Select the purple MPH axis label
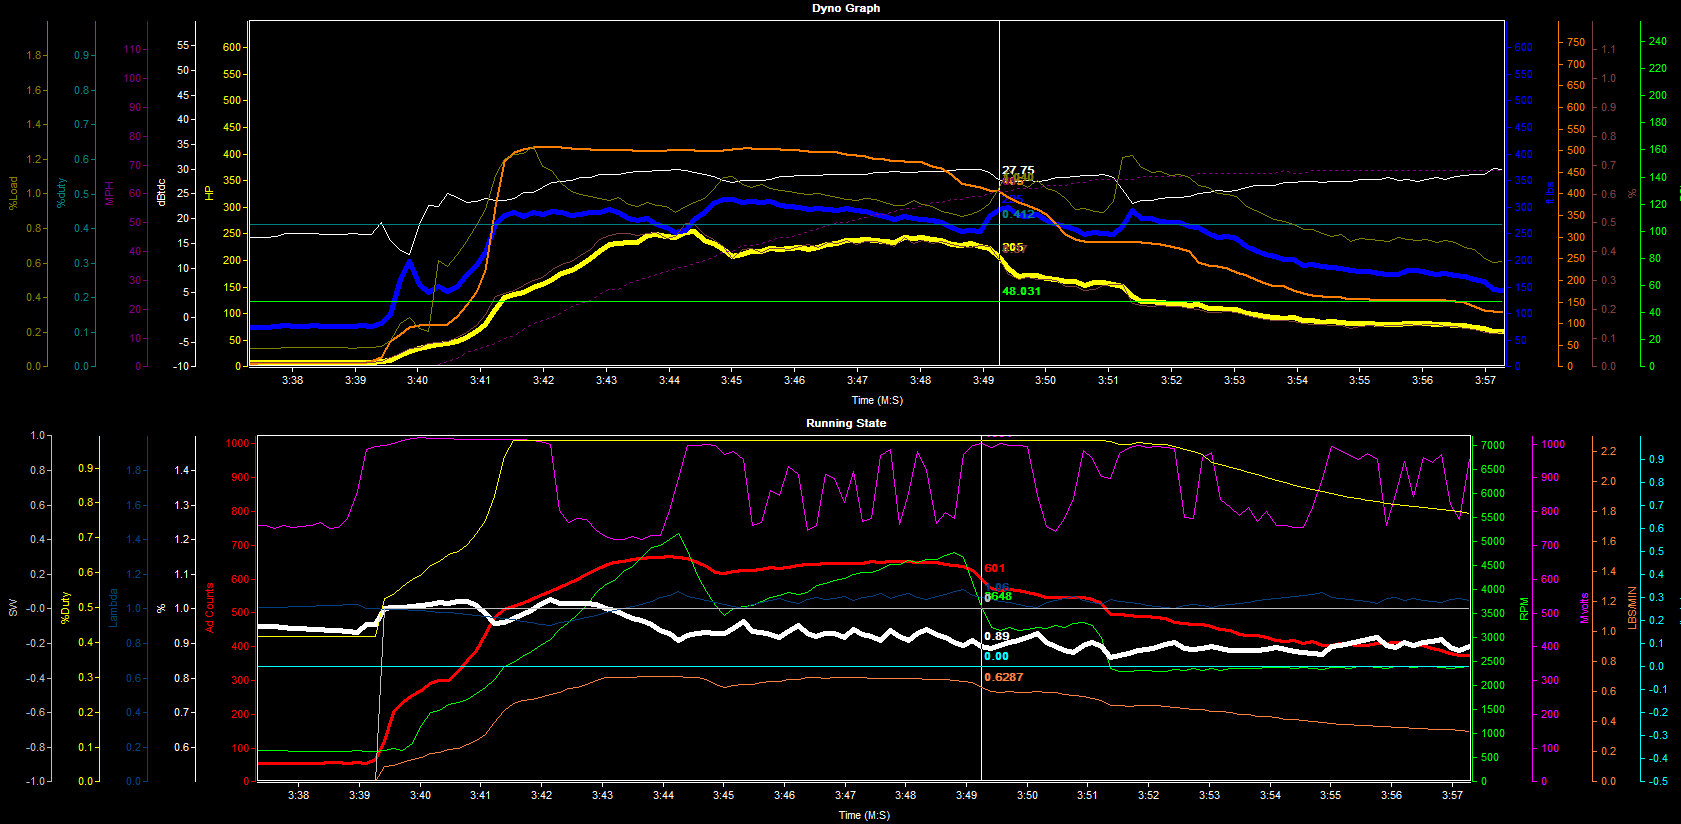The width and height of the screenshot is (1681, 824). click(110, 193)
